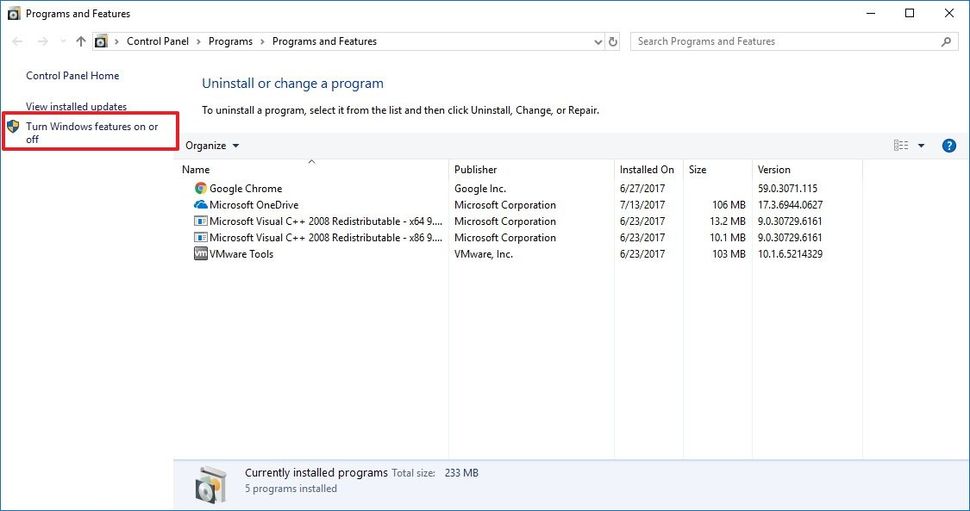This screenshot has width=970, height=511.
Task: Open View installed updates link
Action: tap(76, 106)
